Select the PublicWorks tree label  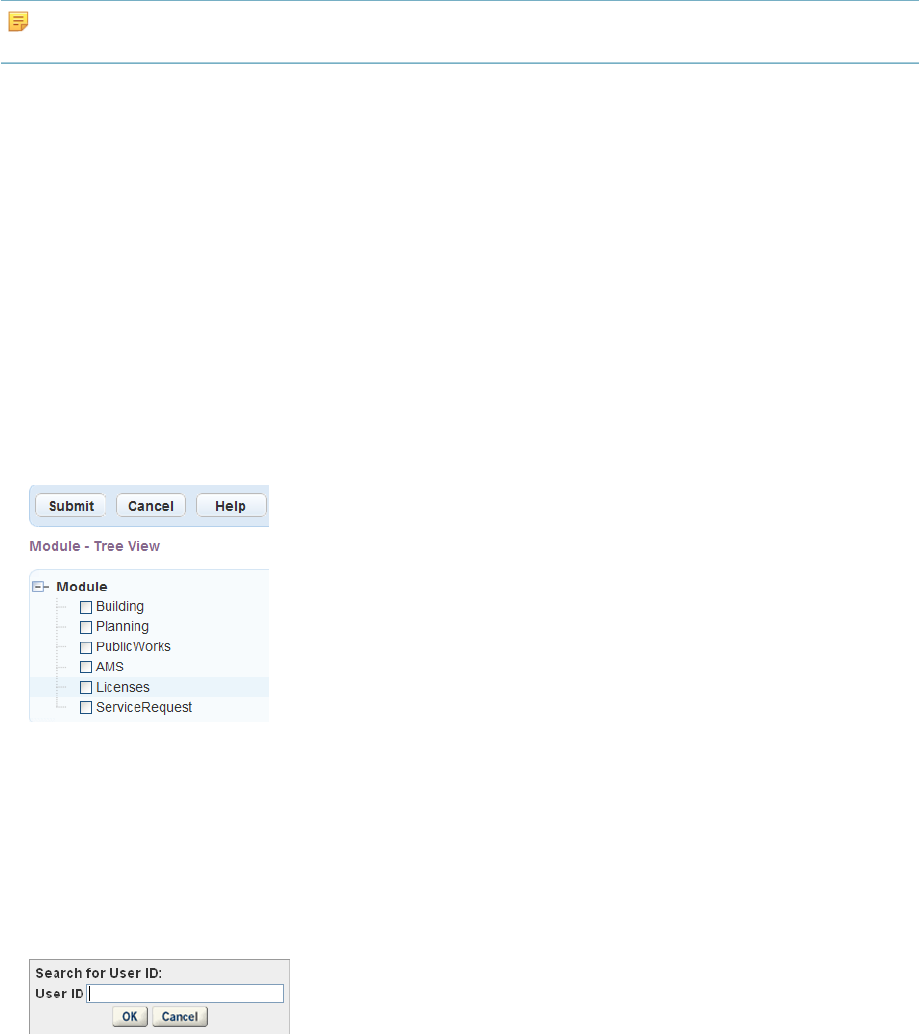tap(133, 647)
